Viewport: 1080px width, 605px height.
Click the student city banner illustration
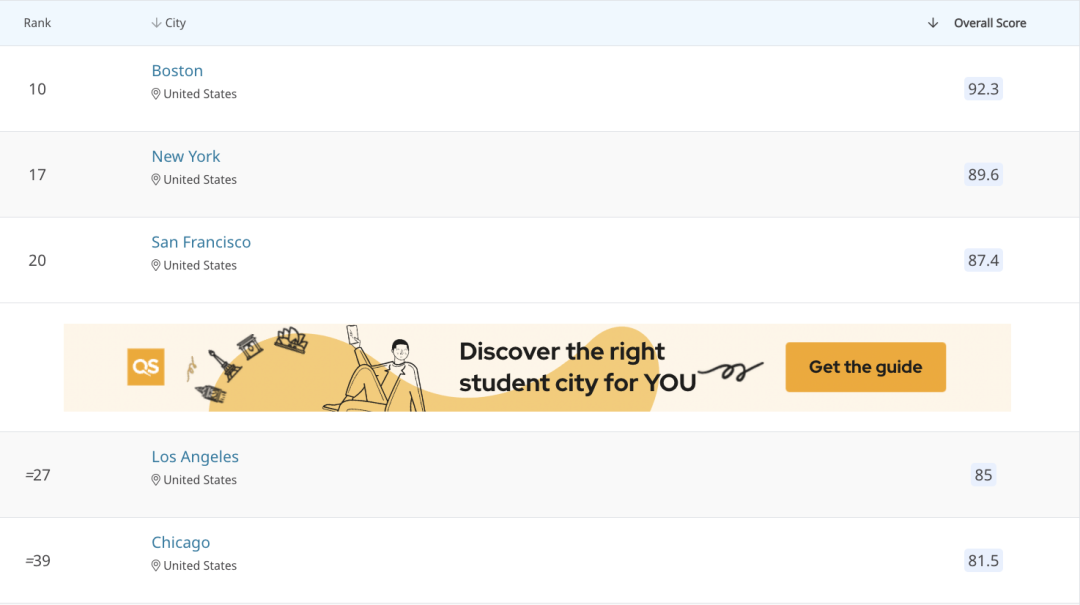(537, 368)
